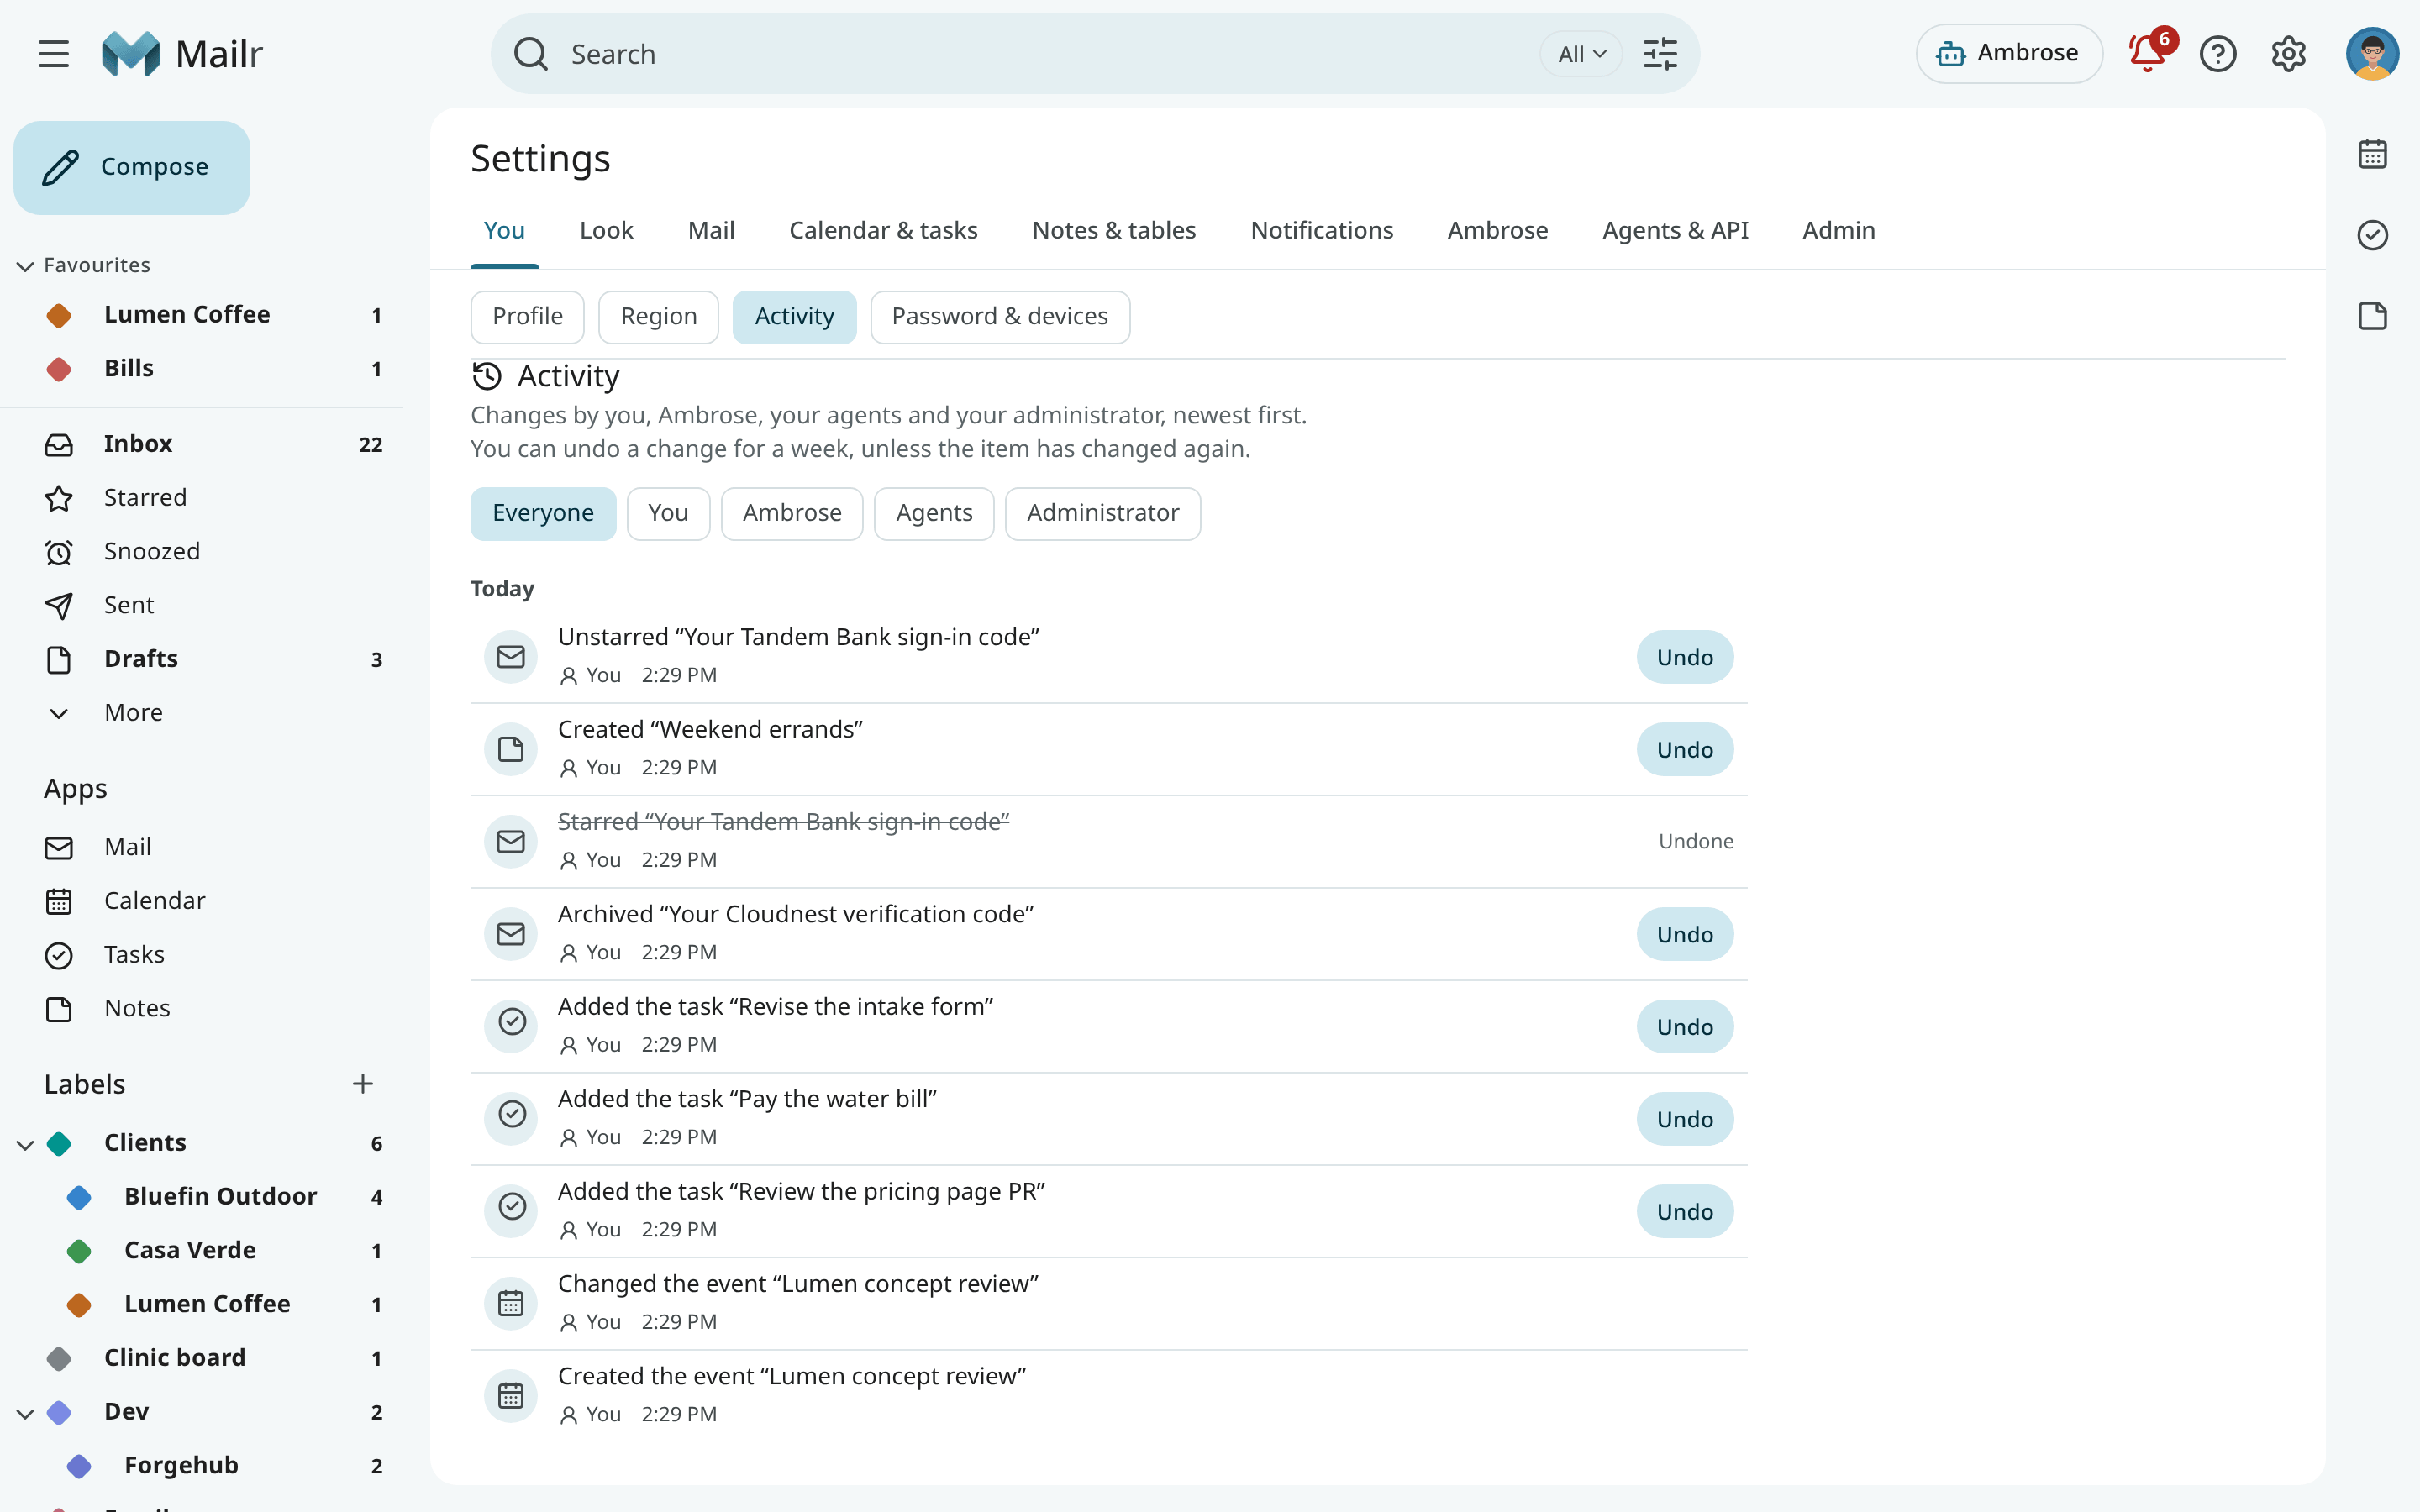This screenshot has width=2420, height=1512.
Task: Open the notifications bell
Action: coord(2147,53)
